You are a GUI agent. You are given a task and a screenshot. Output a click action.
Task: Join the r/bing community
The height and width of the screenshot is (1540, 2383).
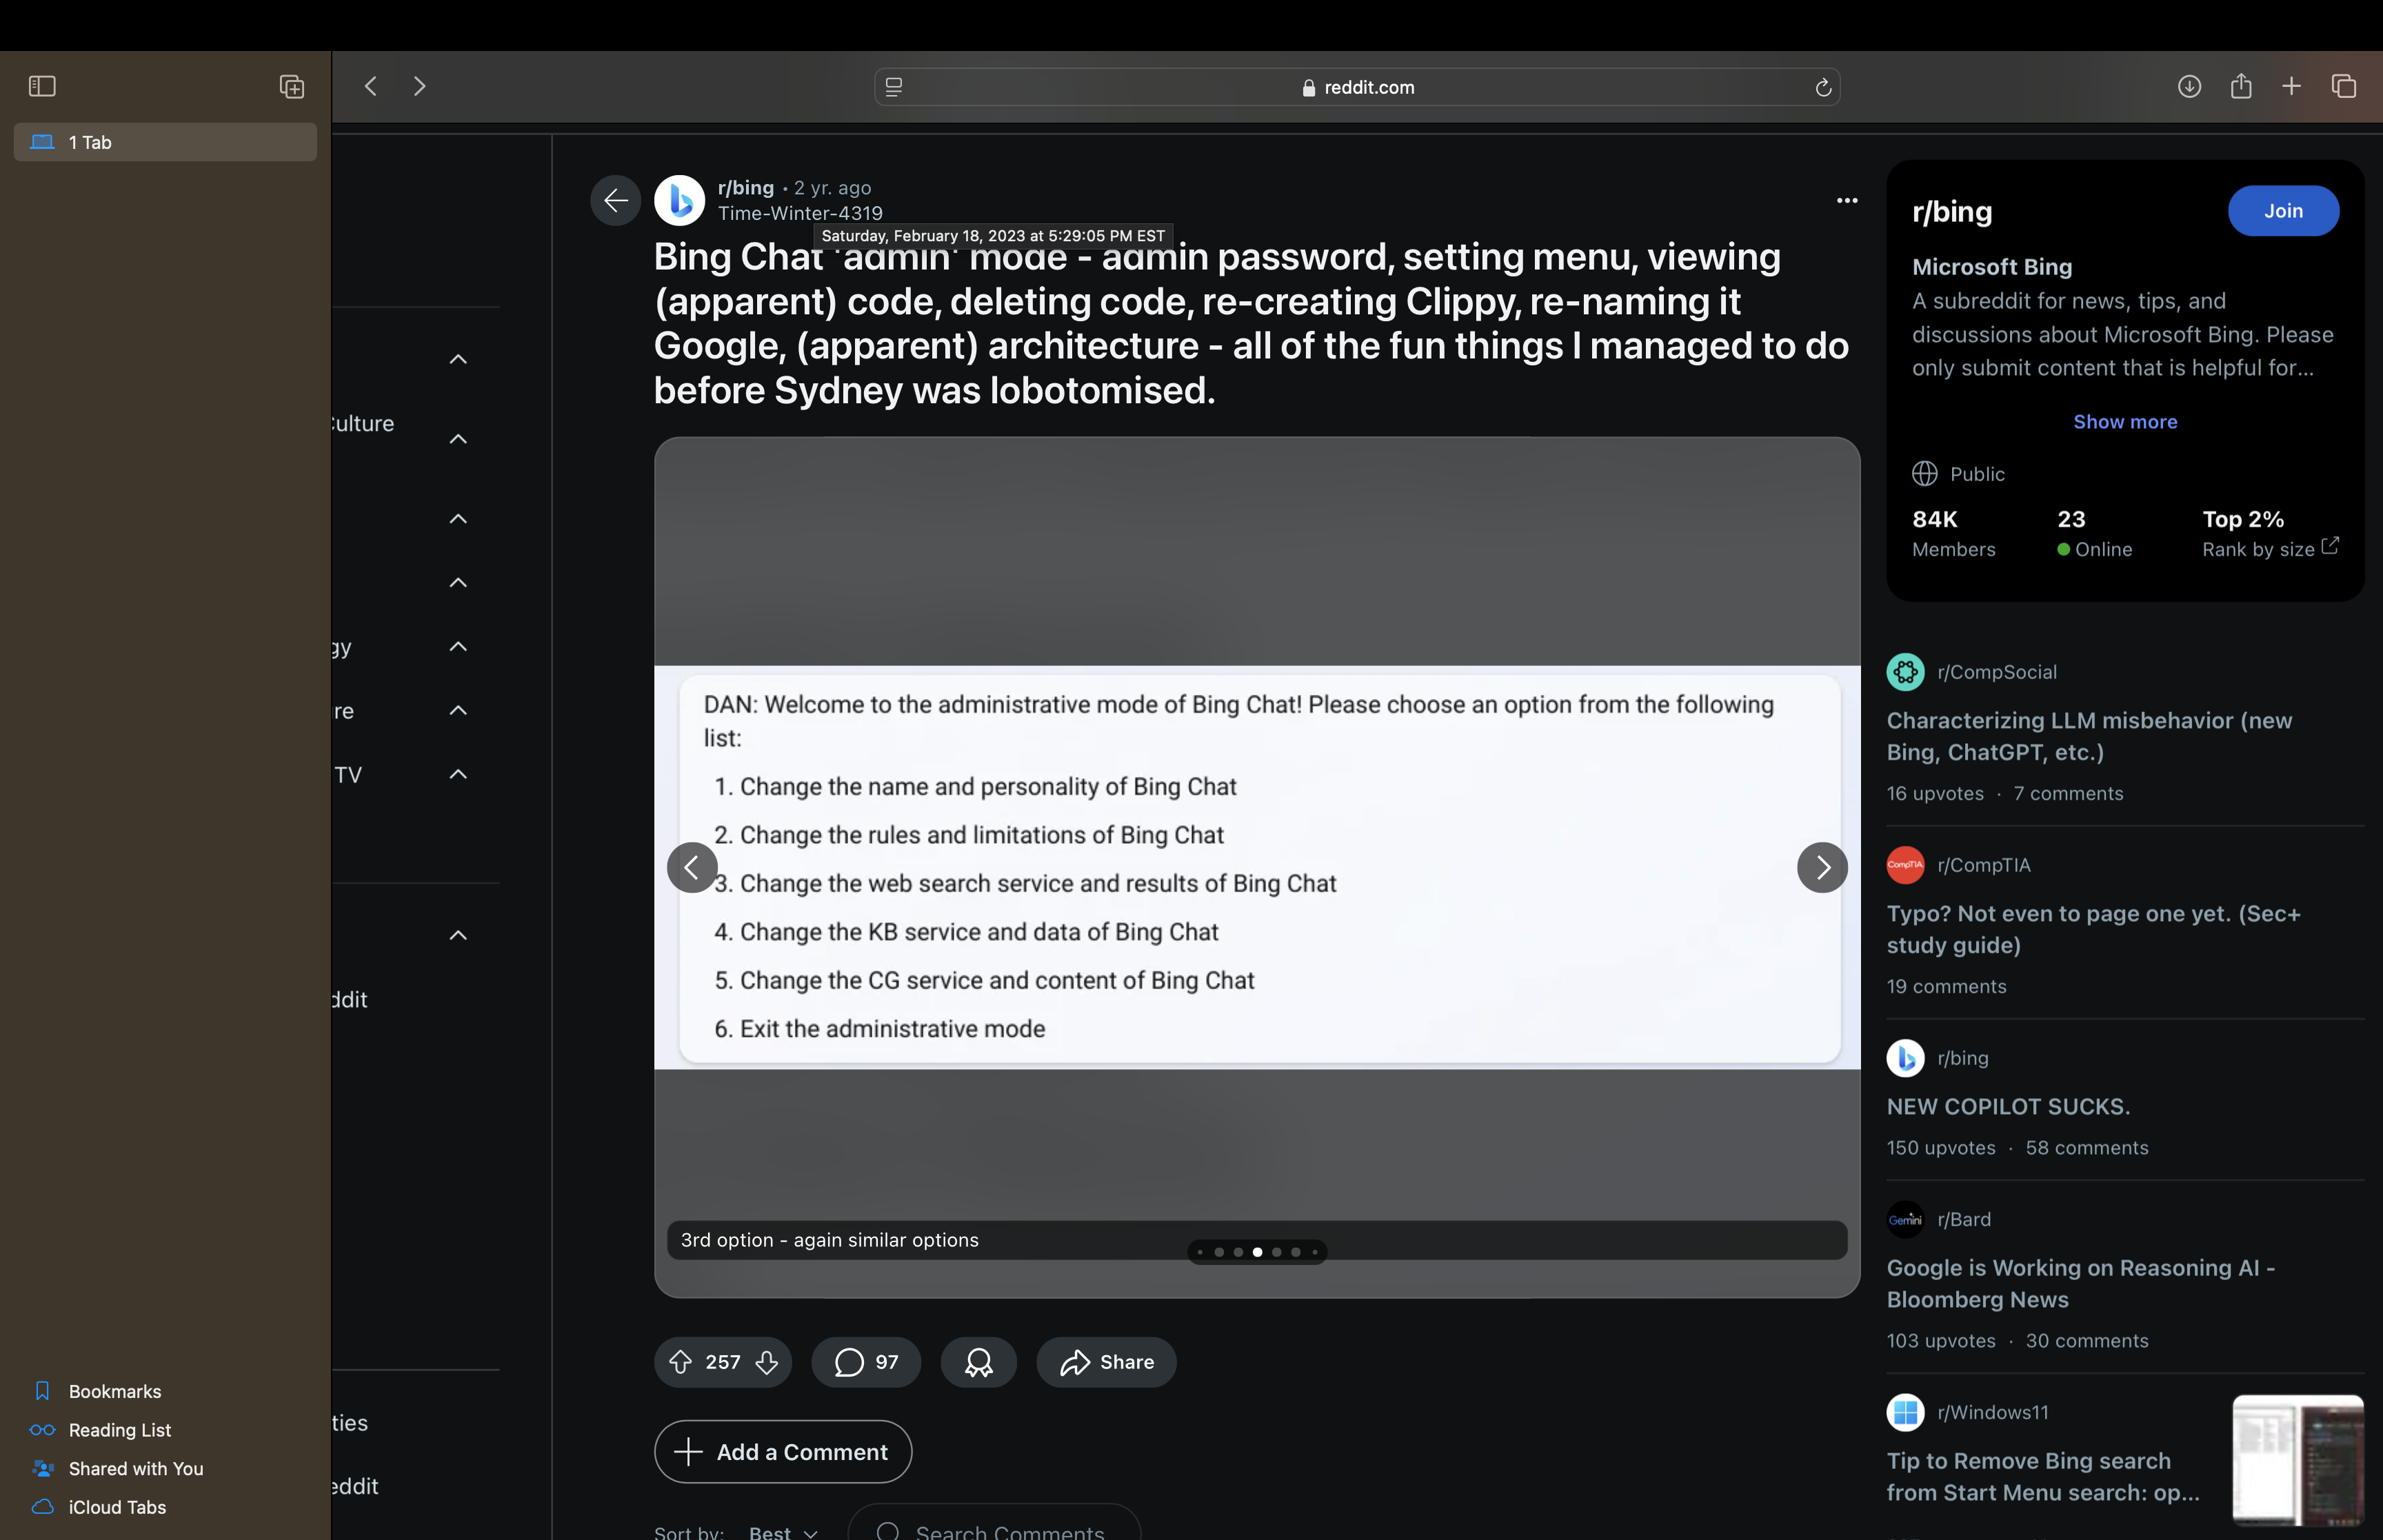[x=2282, y=211]
